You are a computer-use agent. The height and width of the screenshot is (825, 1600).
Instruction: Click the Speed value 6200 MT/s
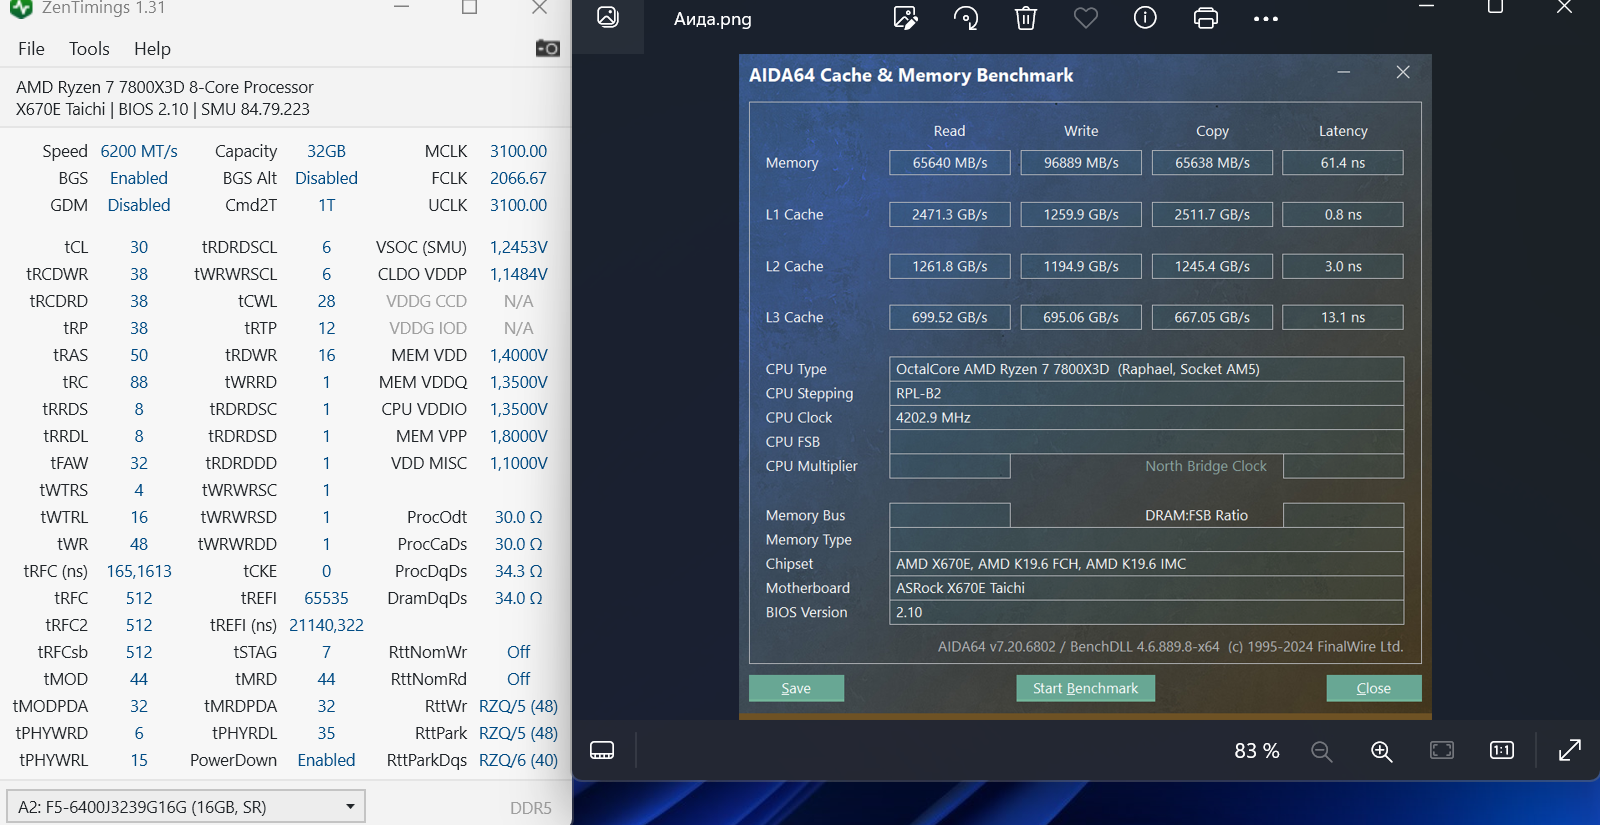pyautogui.click(x=139, y=151)
